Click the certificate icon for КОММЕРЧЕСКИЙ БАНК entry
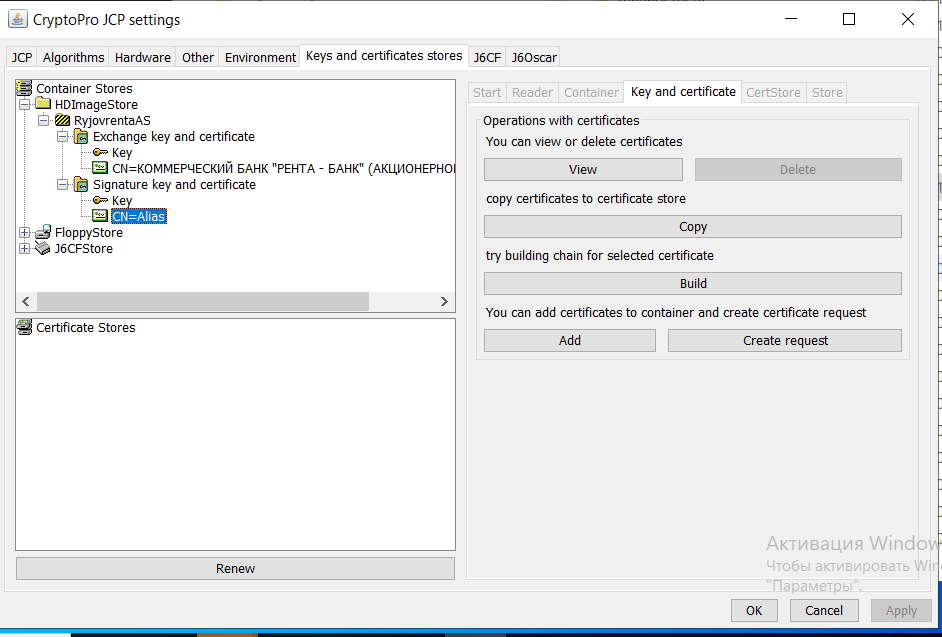 click(x=100, y=168)
